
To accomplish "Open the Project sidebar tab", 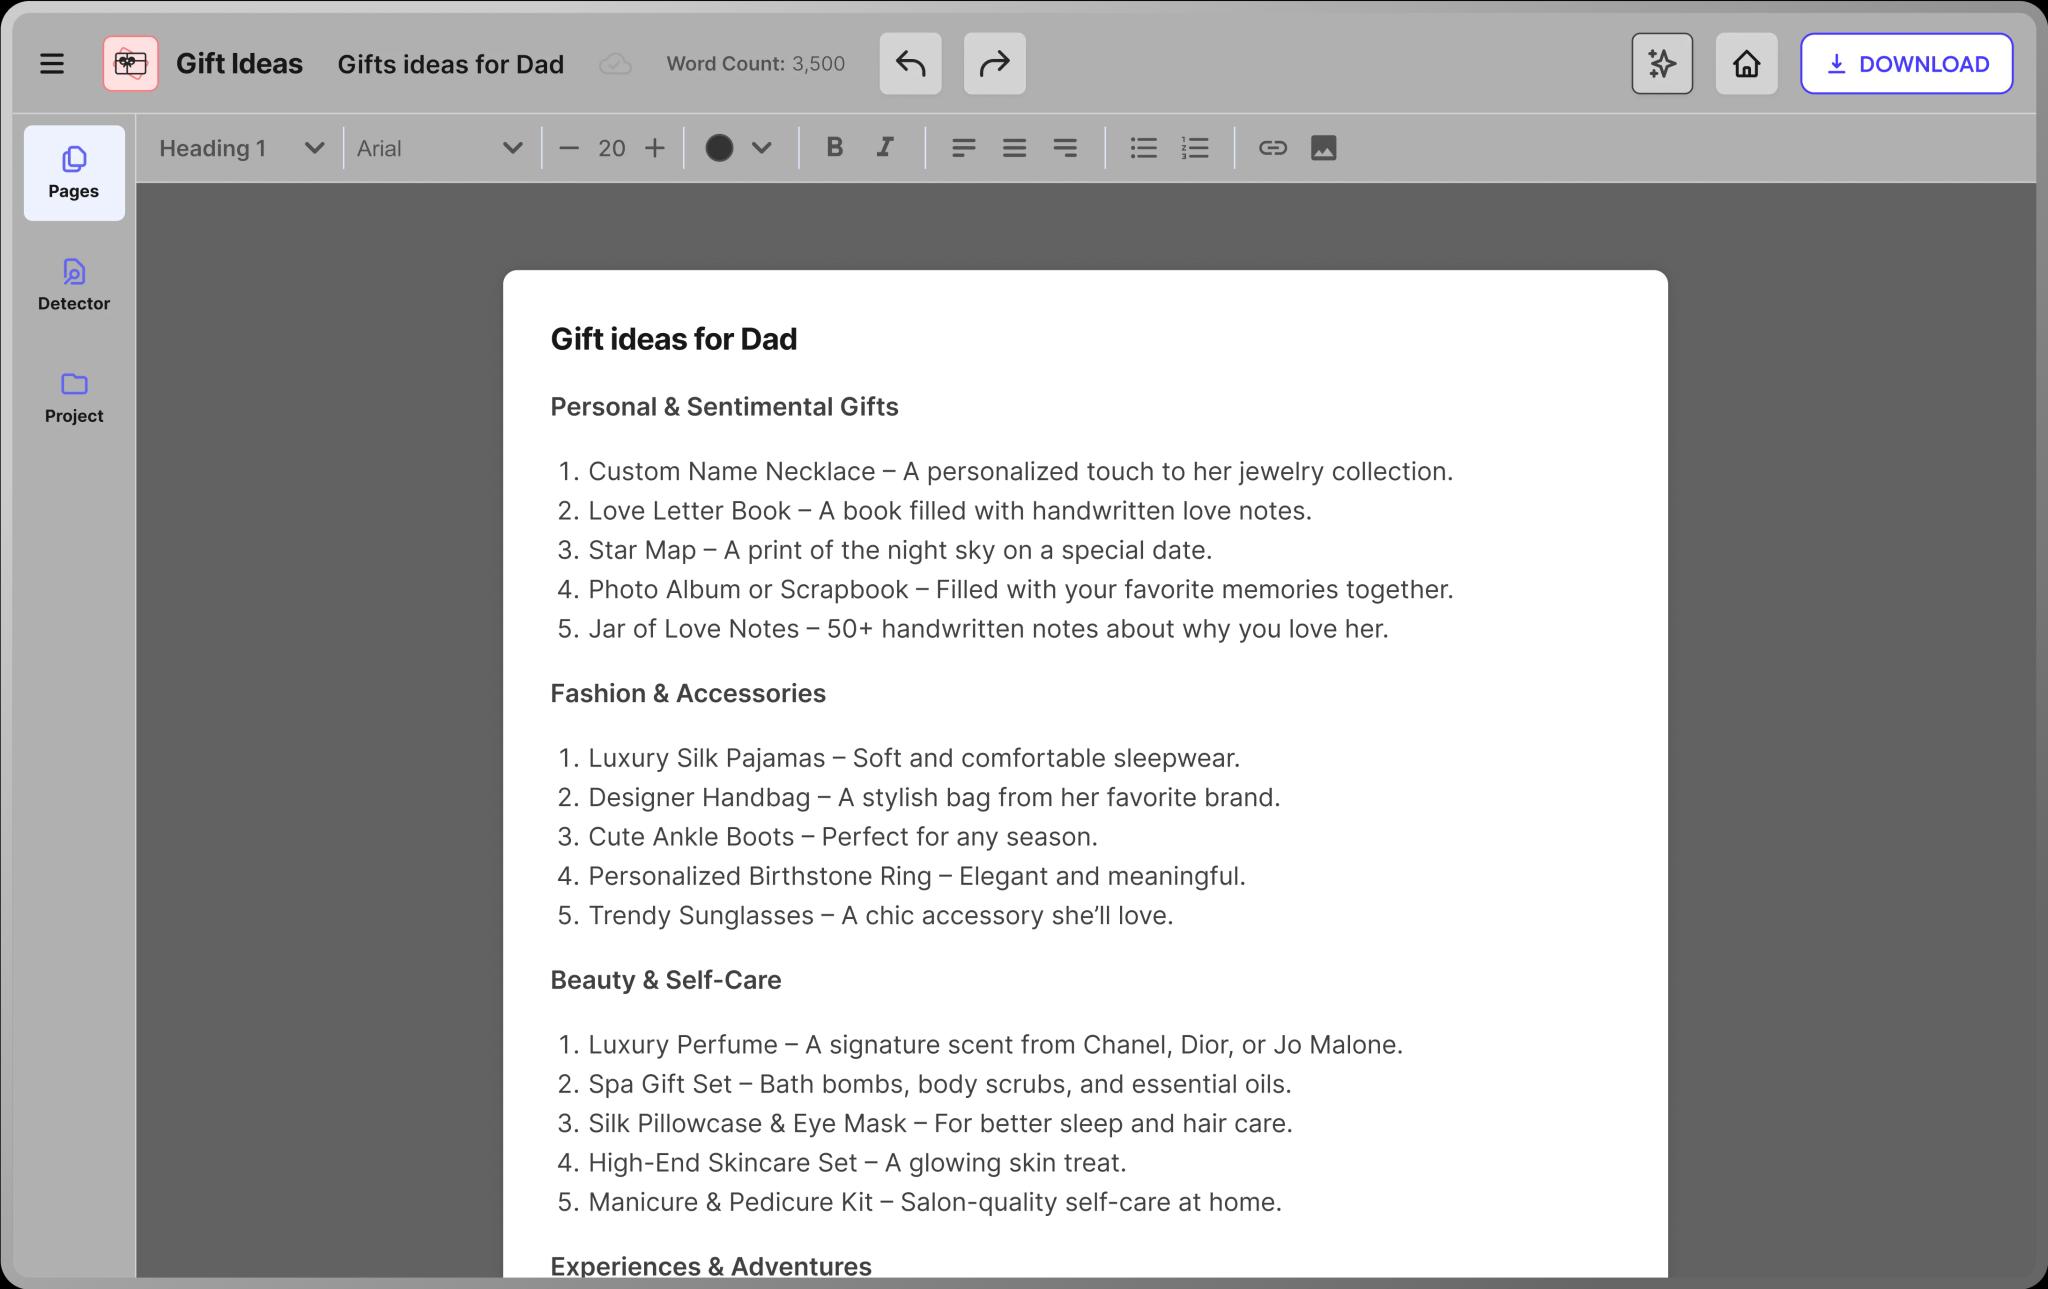I will [x=74, y=397].
